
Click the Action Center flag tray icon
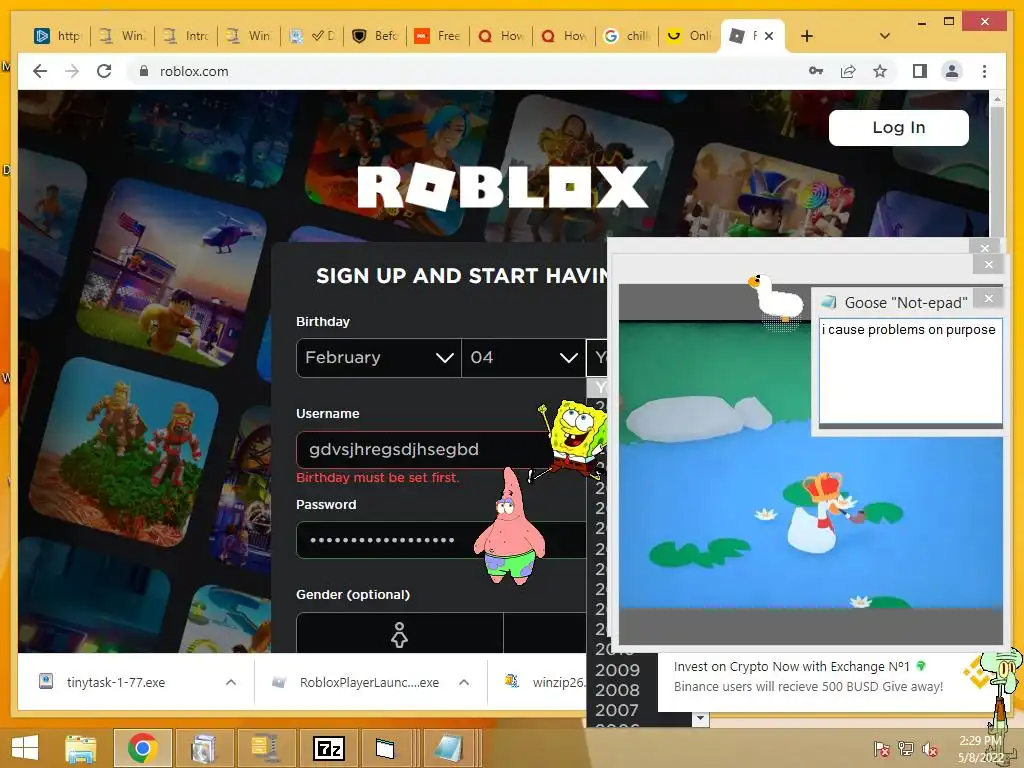coord(881,749)
